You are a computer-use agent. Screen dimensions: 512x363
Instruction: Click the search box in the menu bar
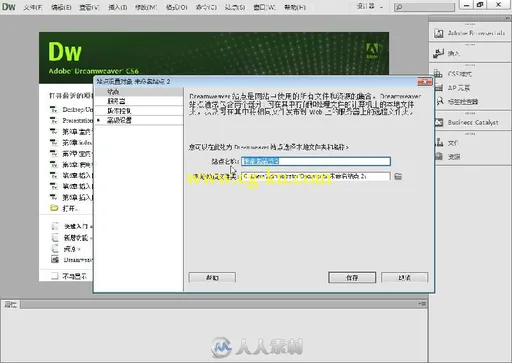424,7
